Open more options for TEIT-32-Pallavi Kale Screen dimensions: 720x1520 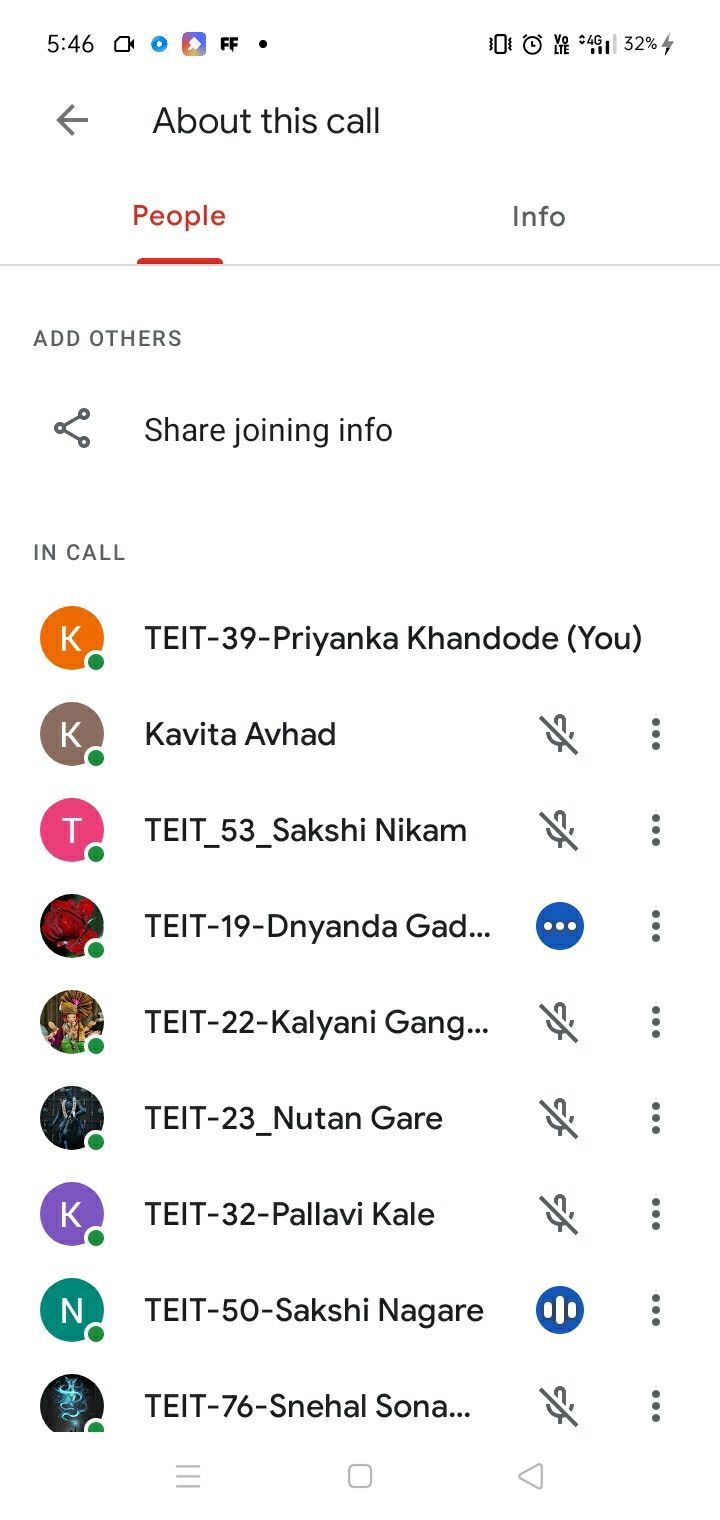pos(656,1214)
